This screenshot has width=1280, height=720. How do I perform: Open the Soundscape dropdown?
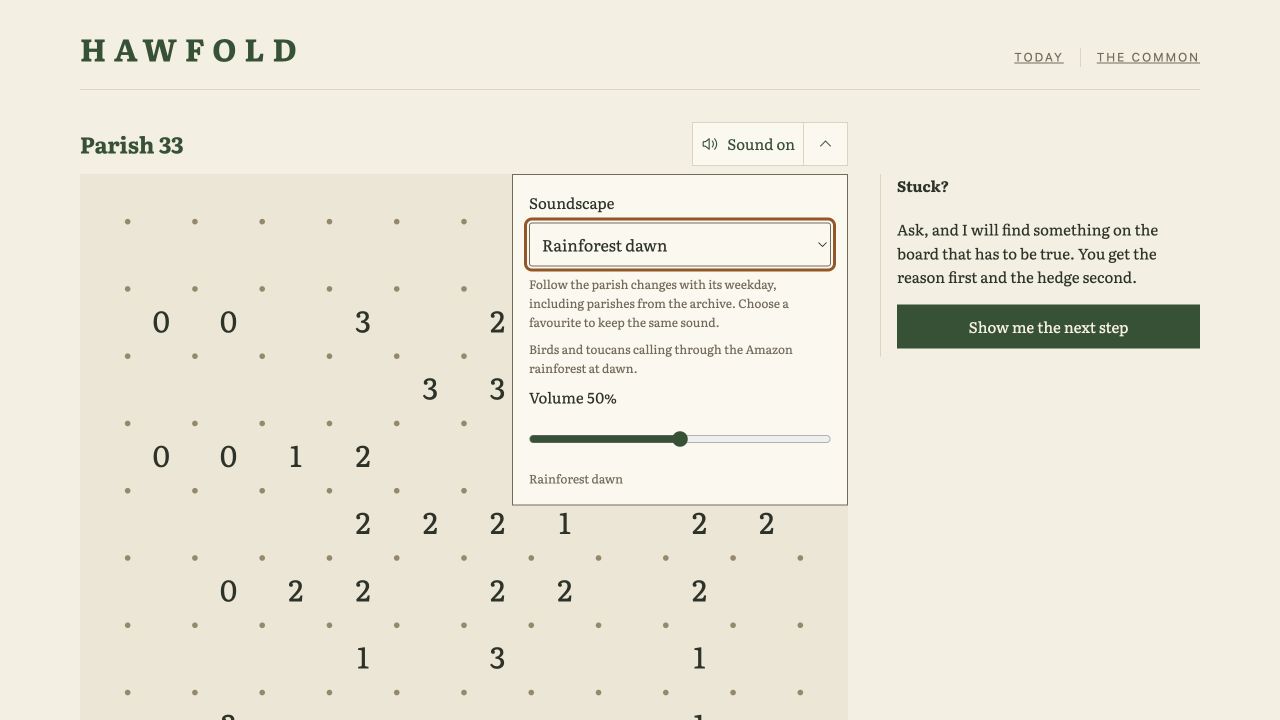[680, 245]
